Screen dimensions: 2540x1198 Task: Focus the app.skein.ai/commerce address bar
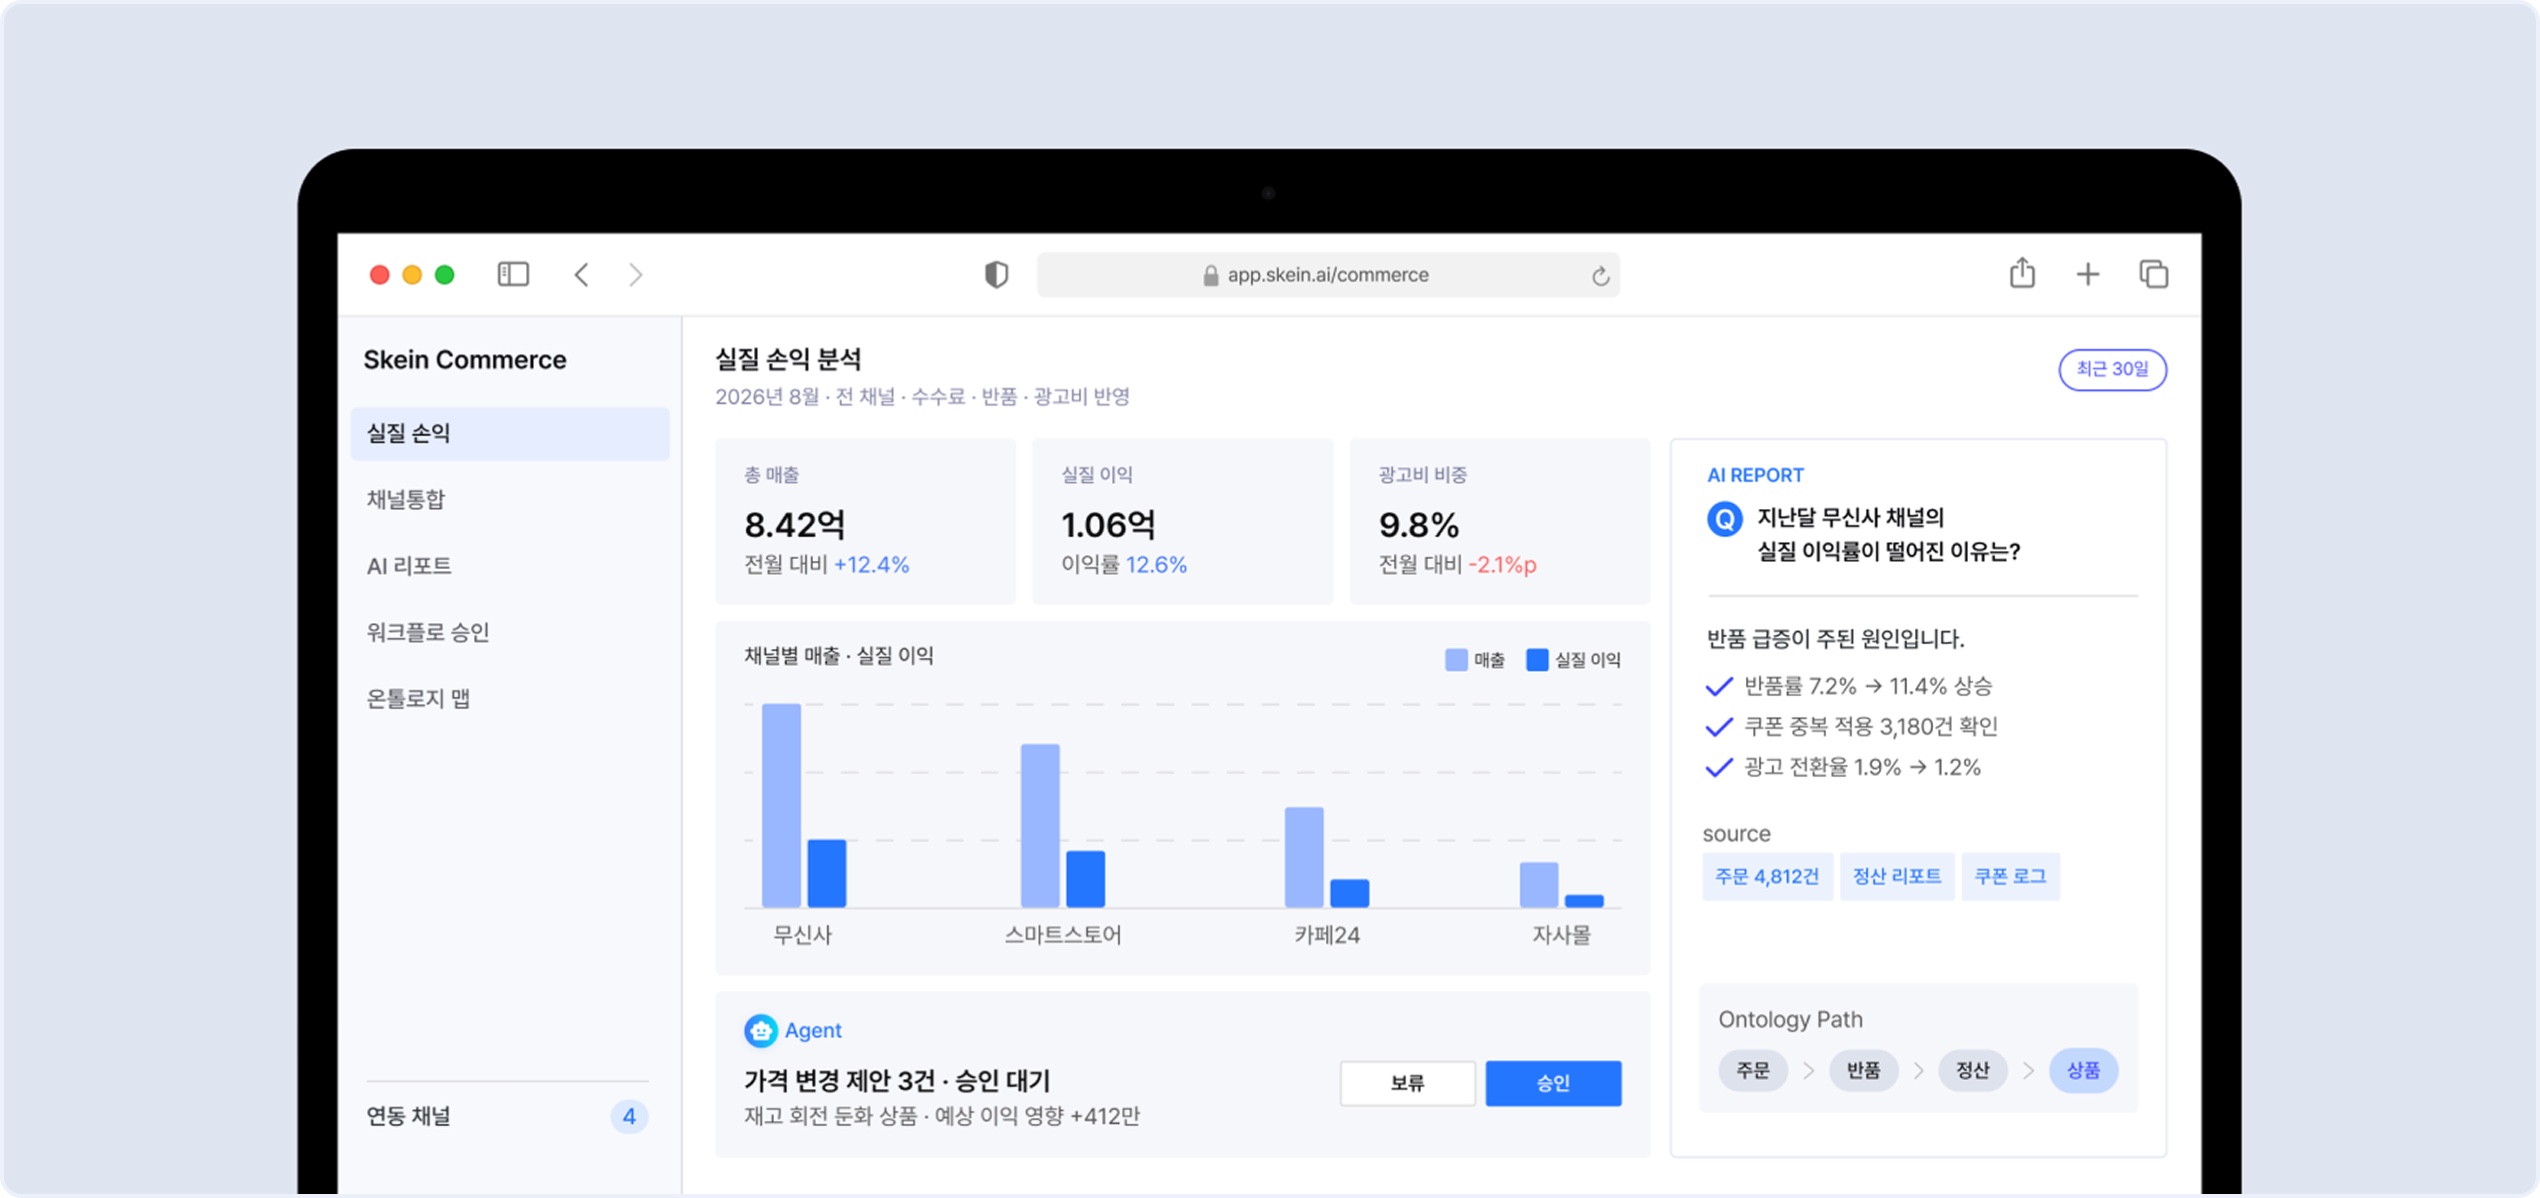point(1328,275)
